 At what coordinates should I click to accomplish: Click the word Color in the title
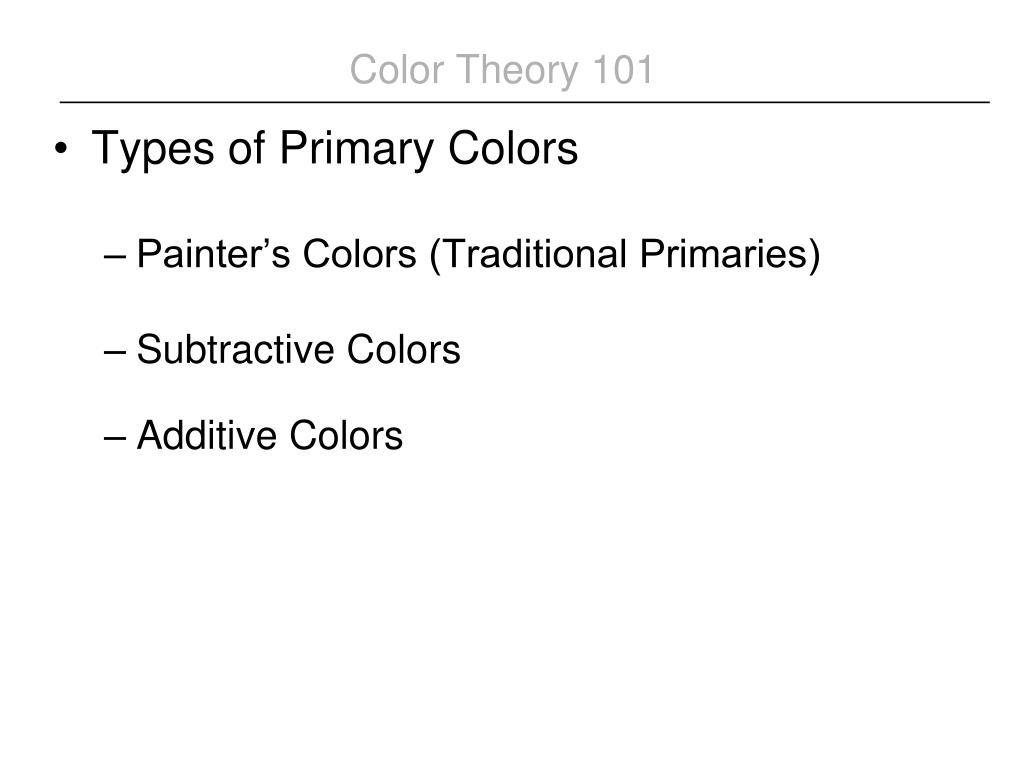tap(397, 70)
